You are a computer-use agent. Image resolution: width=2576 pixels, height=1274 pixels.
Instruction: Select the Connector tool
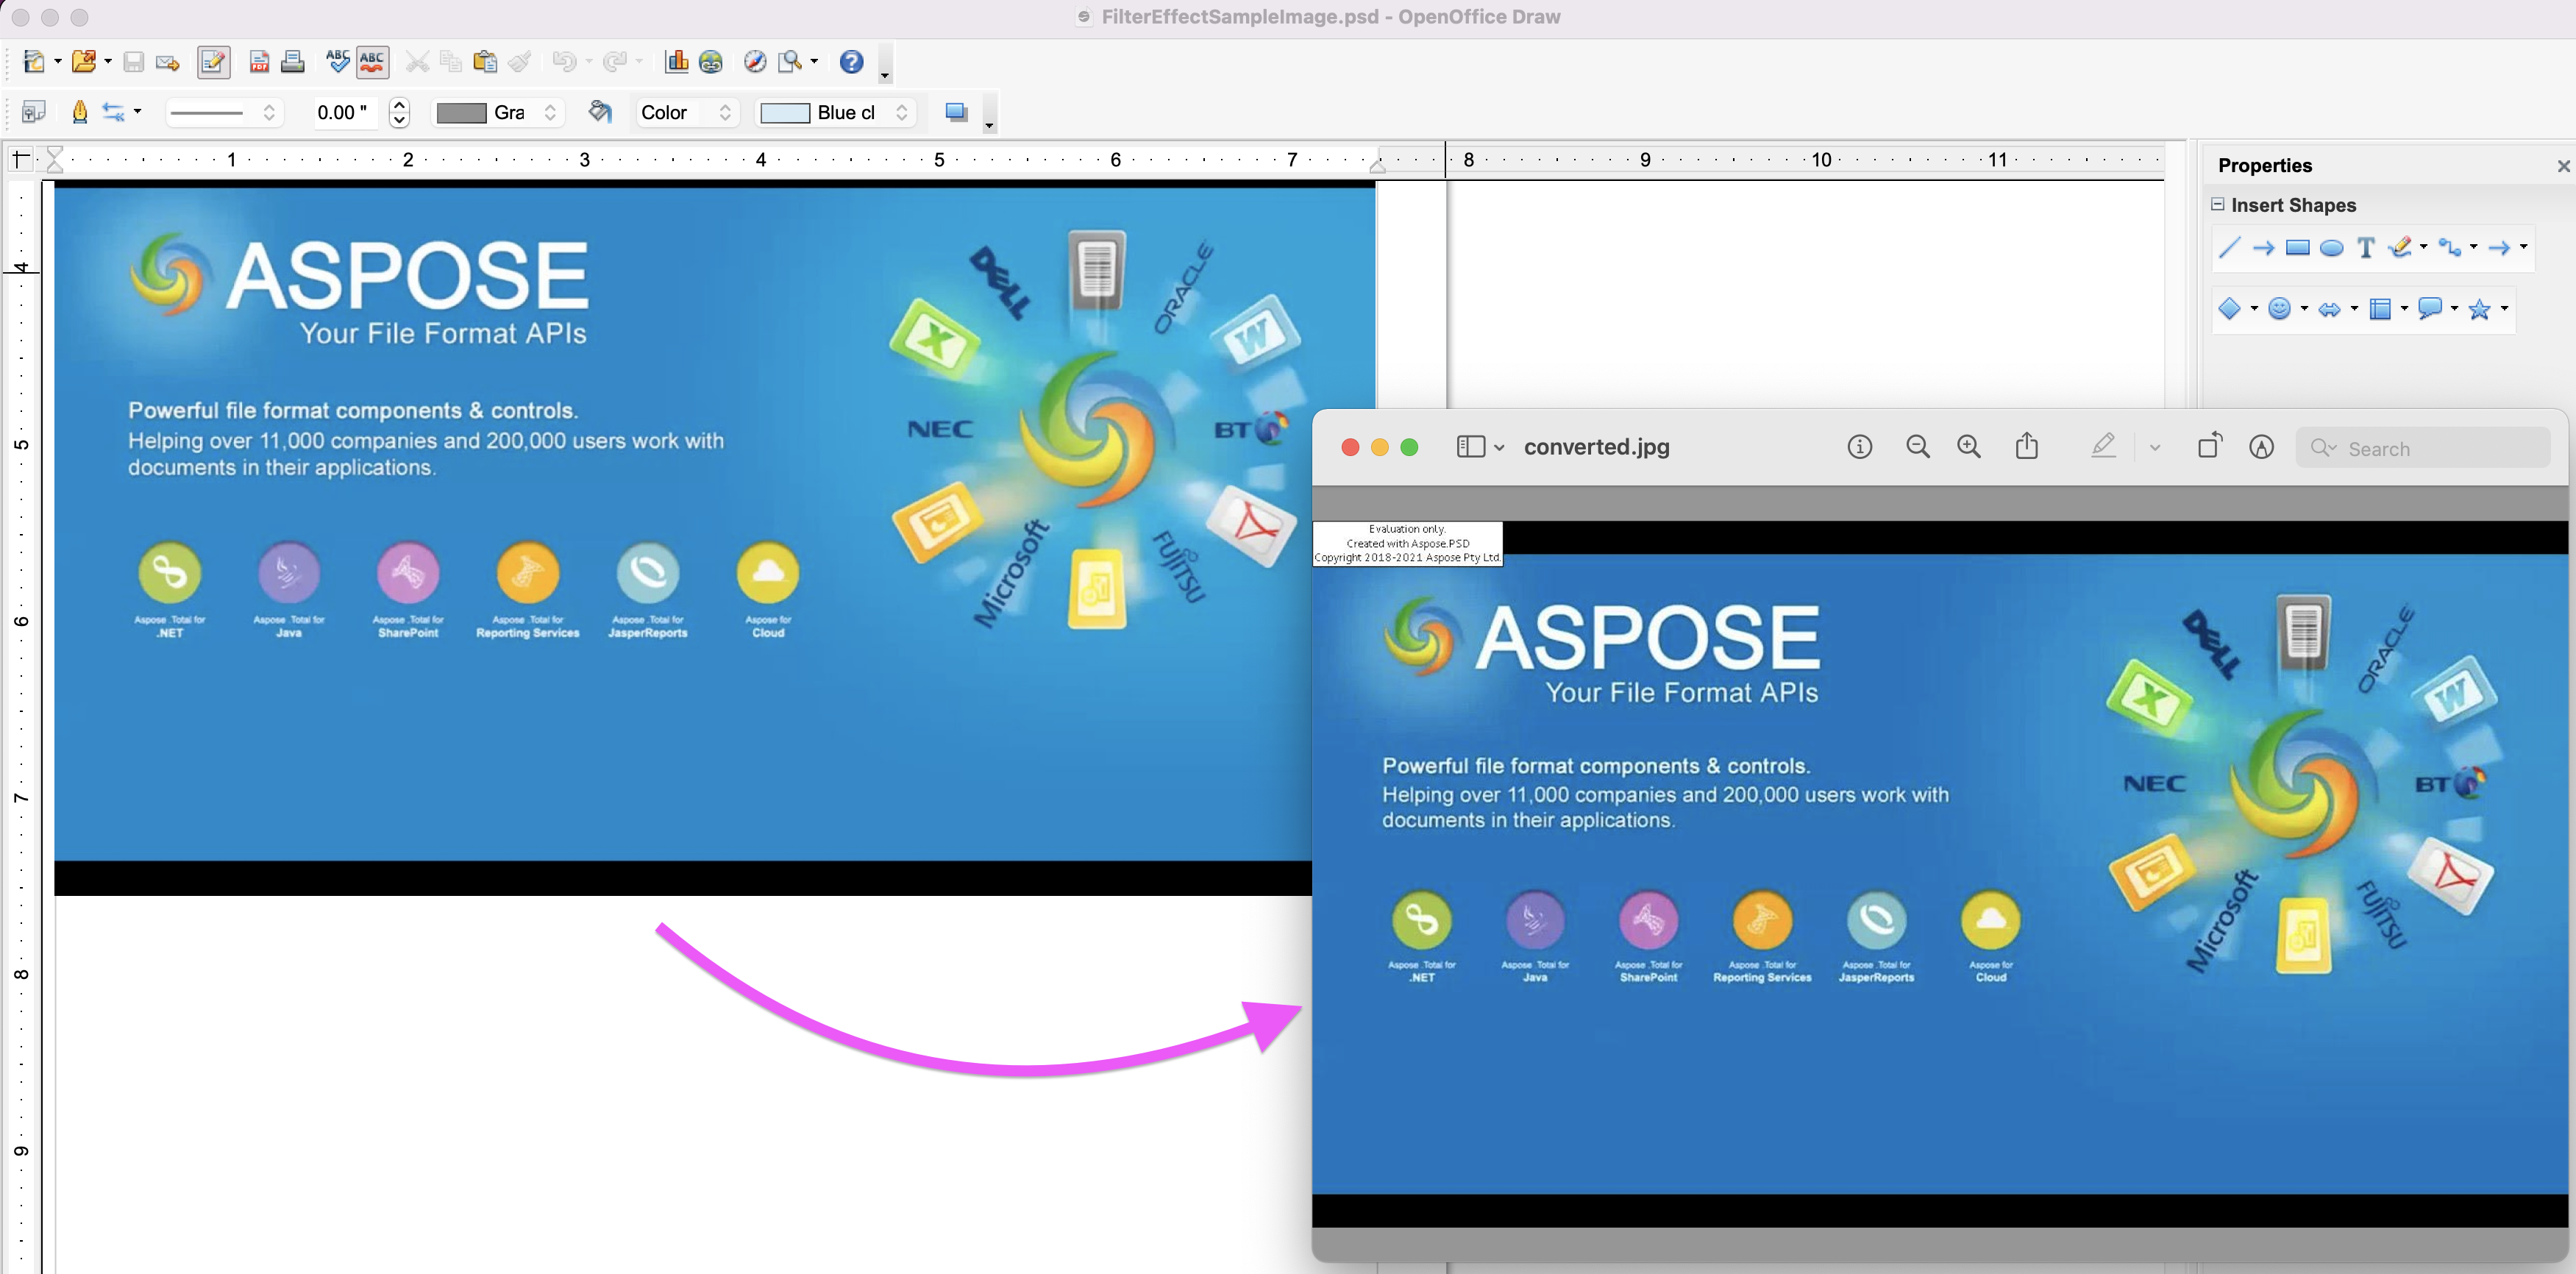pos(2450,247)
